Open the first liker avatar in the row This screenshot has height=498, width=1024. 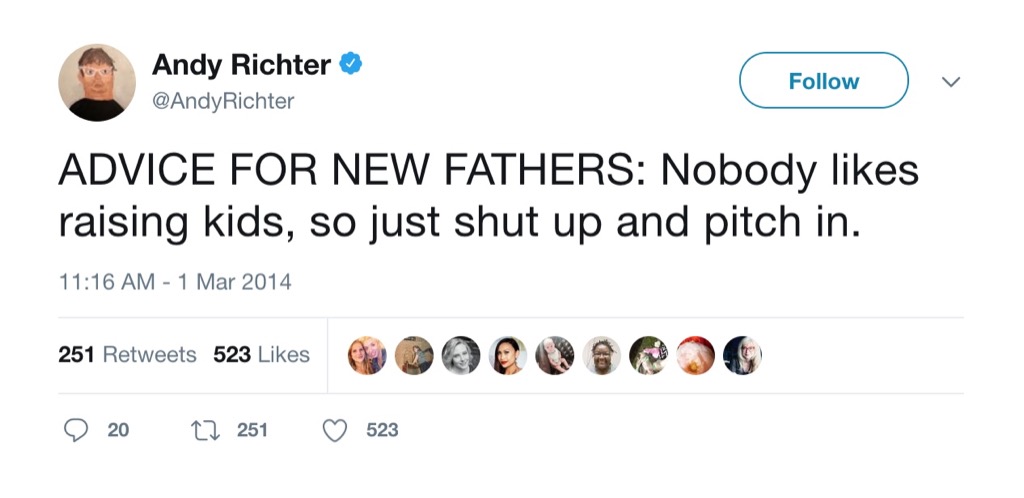tap(366, 355)
